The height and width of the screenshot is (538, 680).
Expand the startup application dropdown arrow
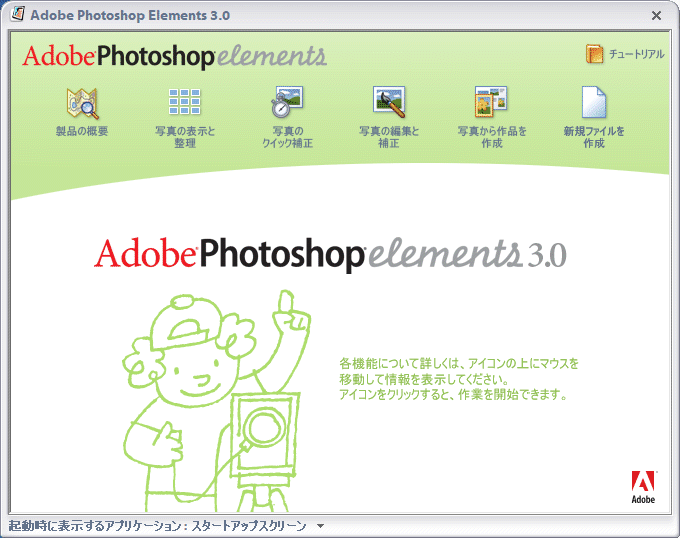pyautogui.click(x=320, y=526)
